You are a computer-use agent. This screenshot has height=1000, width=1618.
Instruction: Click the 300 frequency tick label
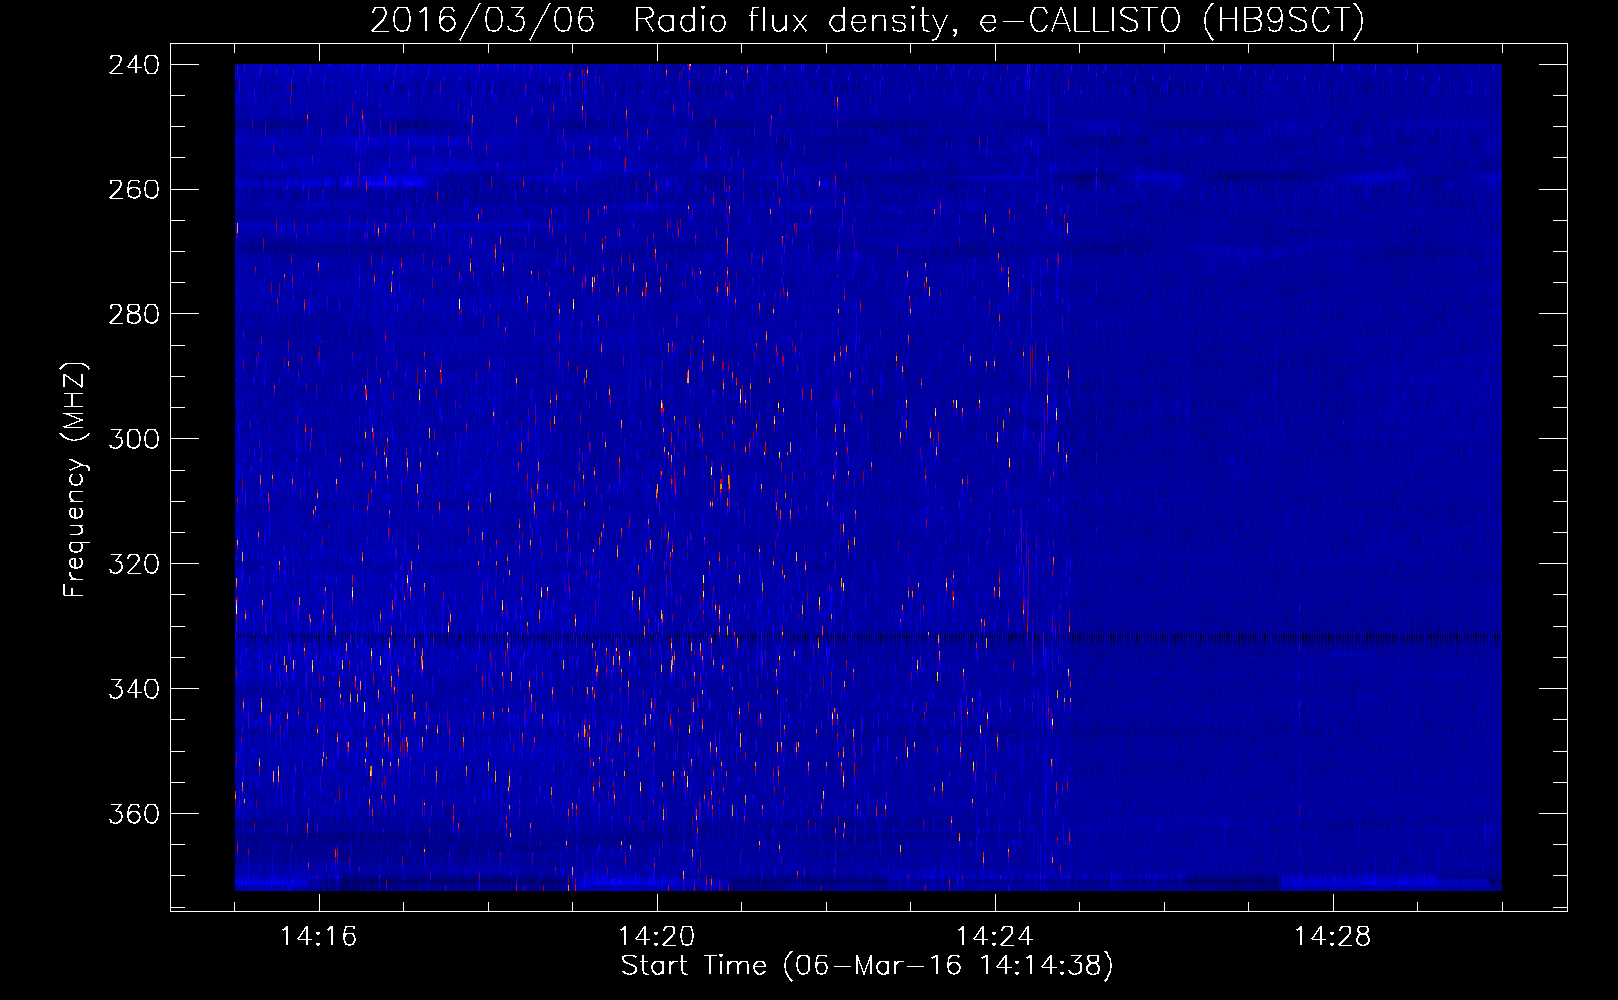point(134,440)
